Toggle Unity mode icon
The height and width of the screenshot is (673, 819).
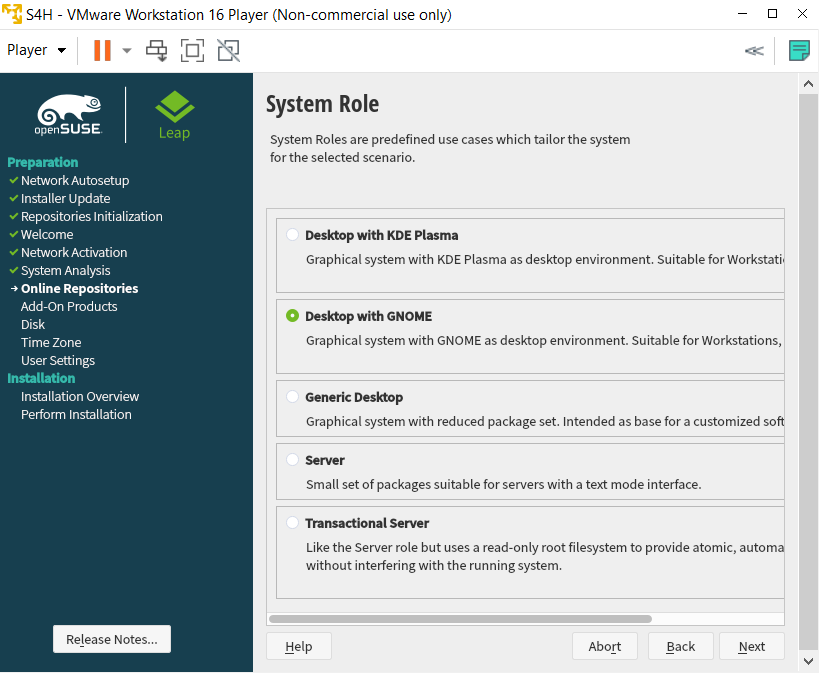pyautogui.click(x=228, y=51)
